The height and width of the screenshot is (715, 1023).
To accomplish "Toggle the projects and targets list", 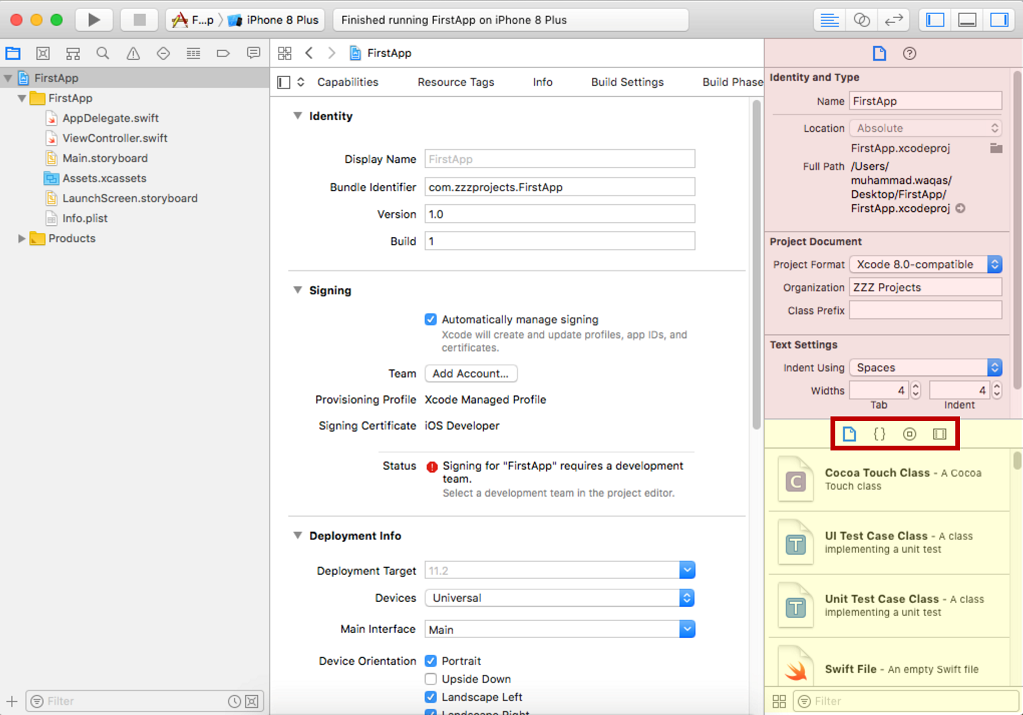I will pos(283,82).
